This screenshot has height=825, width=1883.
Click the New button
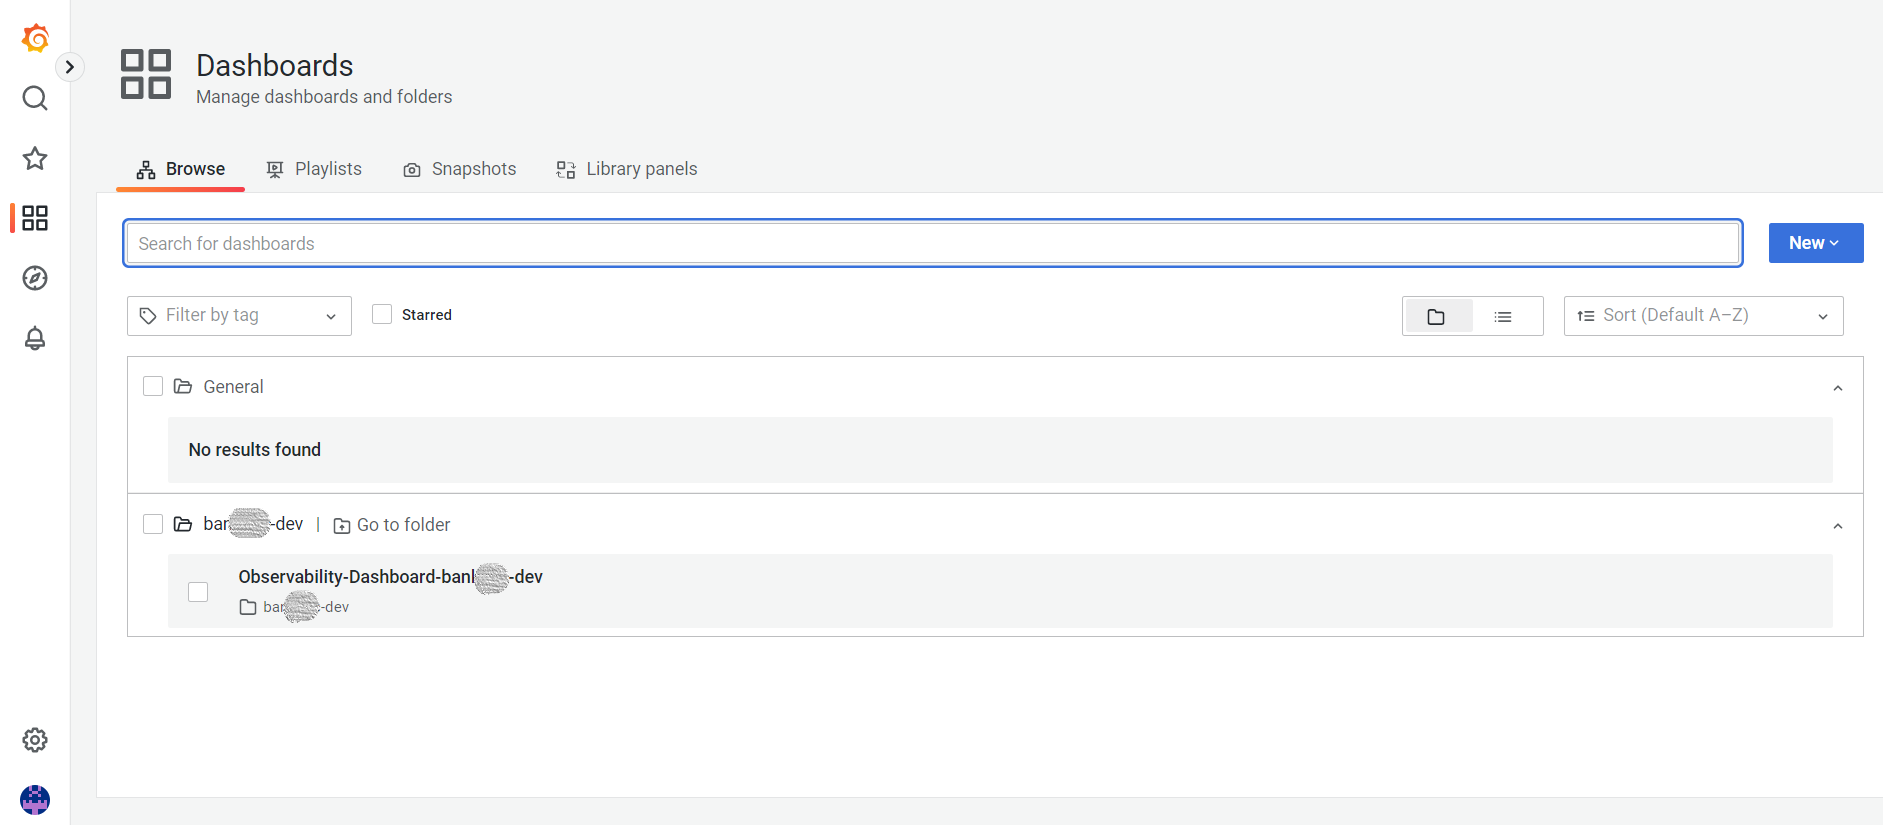click(1815, 243)
